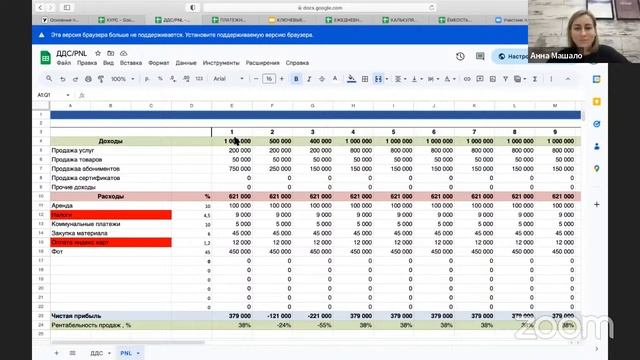Apply strikethrough formatting

tap(322, 79)
